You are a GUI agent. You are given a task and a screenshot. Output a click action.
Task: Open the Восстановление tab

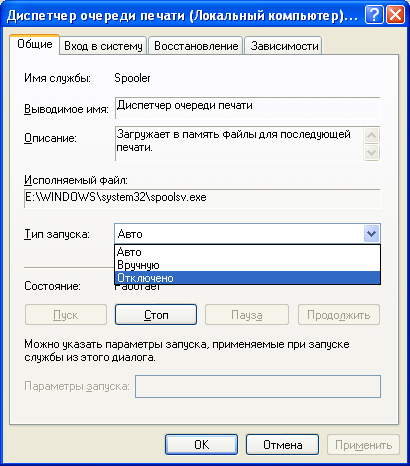[x=196, y=46]
